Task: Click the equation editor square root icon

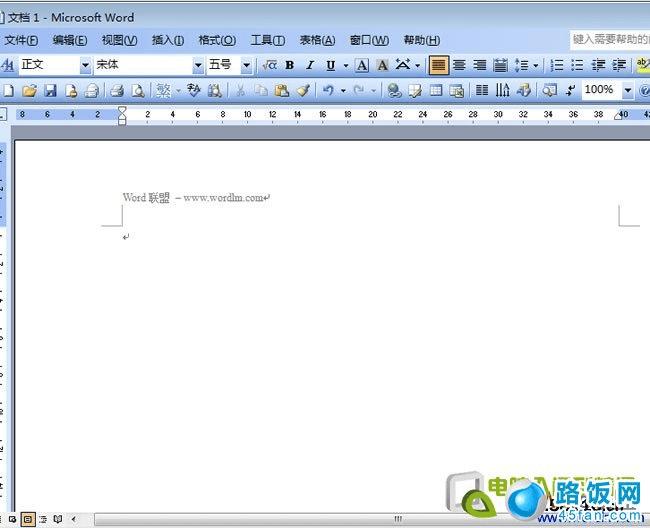Action: 269,65
